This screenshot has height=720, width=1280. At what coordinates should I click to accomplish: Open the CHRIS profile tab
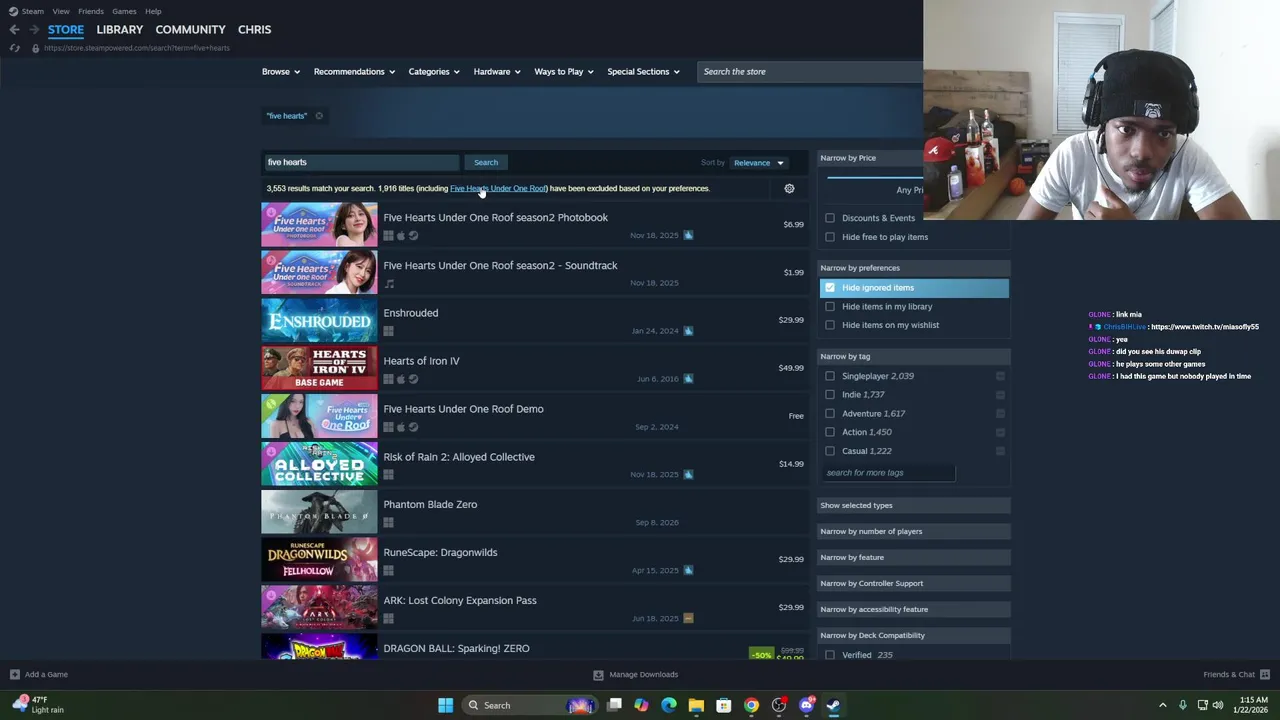click(254, 30)
